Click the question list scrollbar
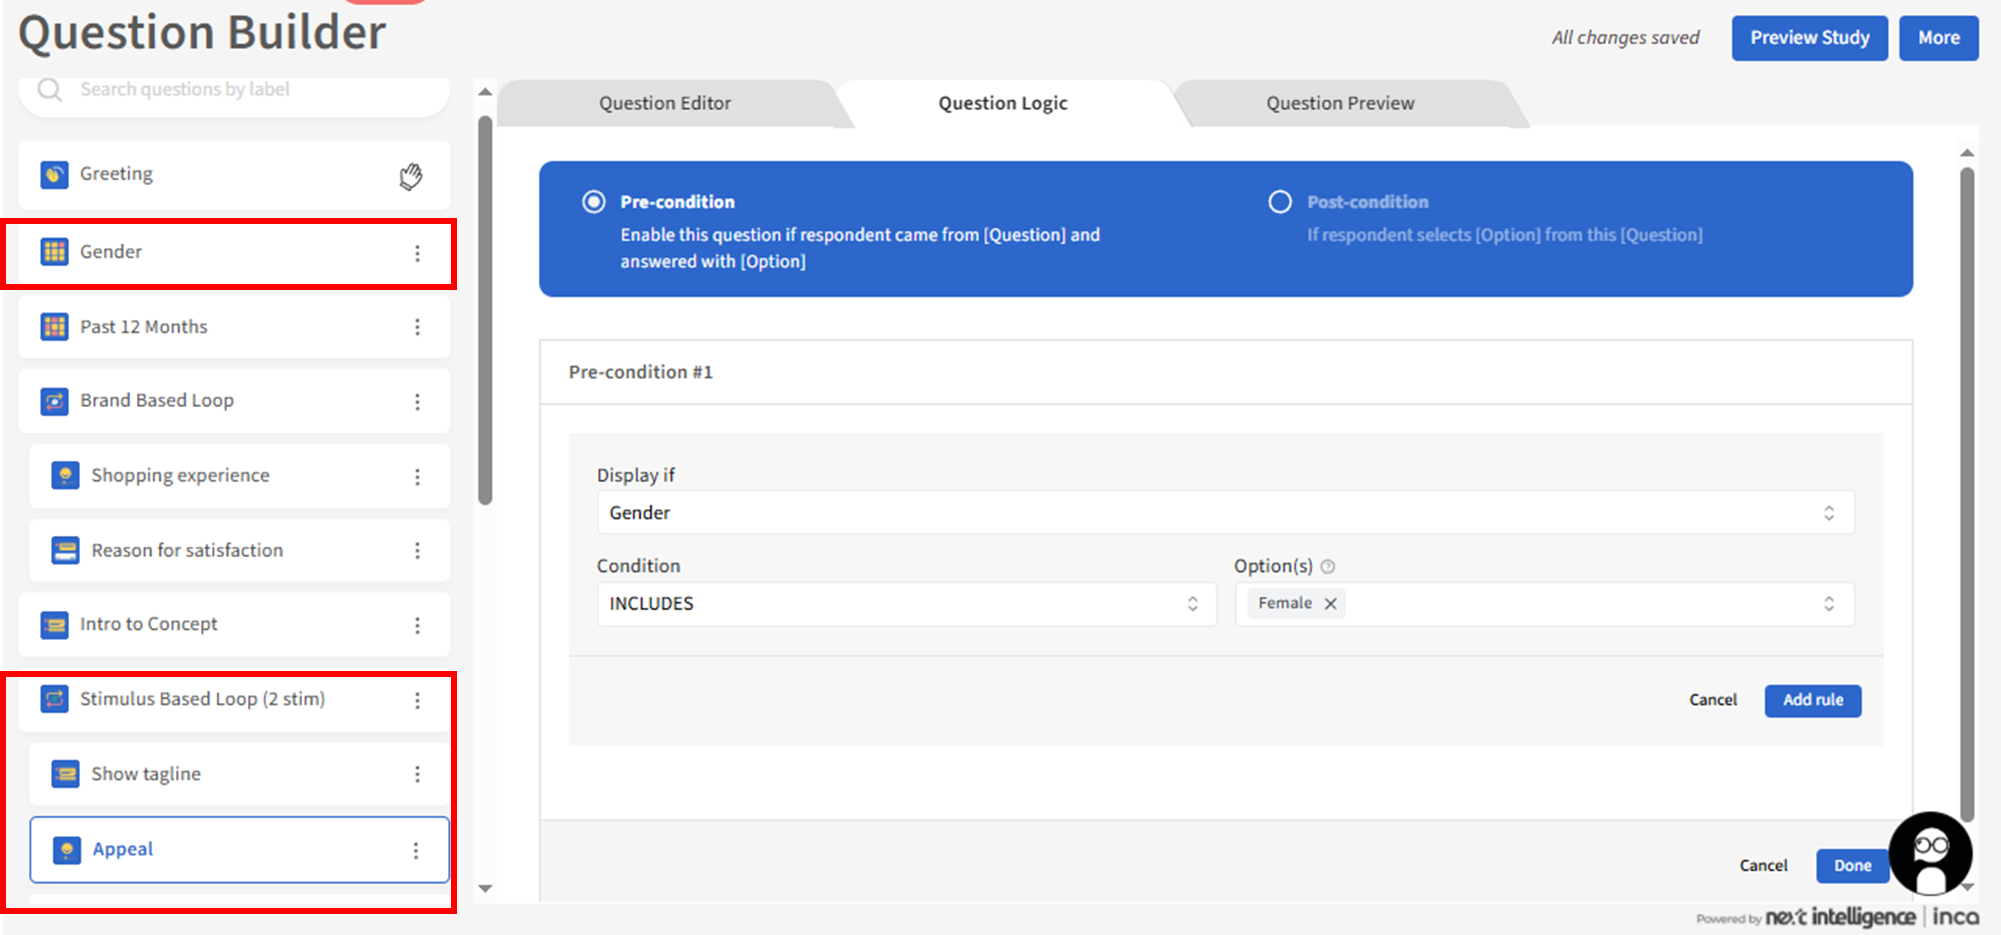The image size is (2001, 935). click(485, 310)
